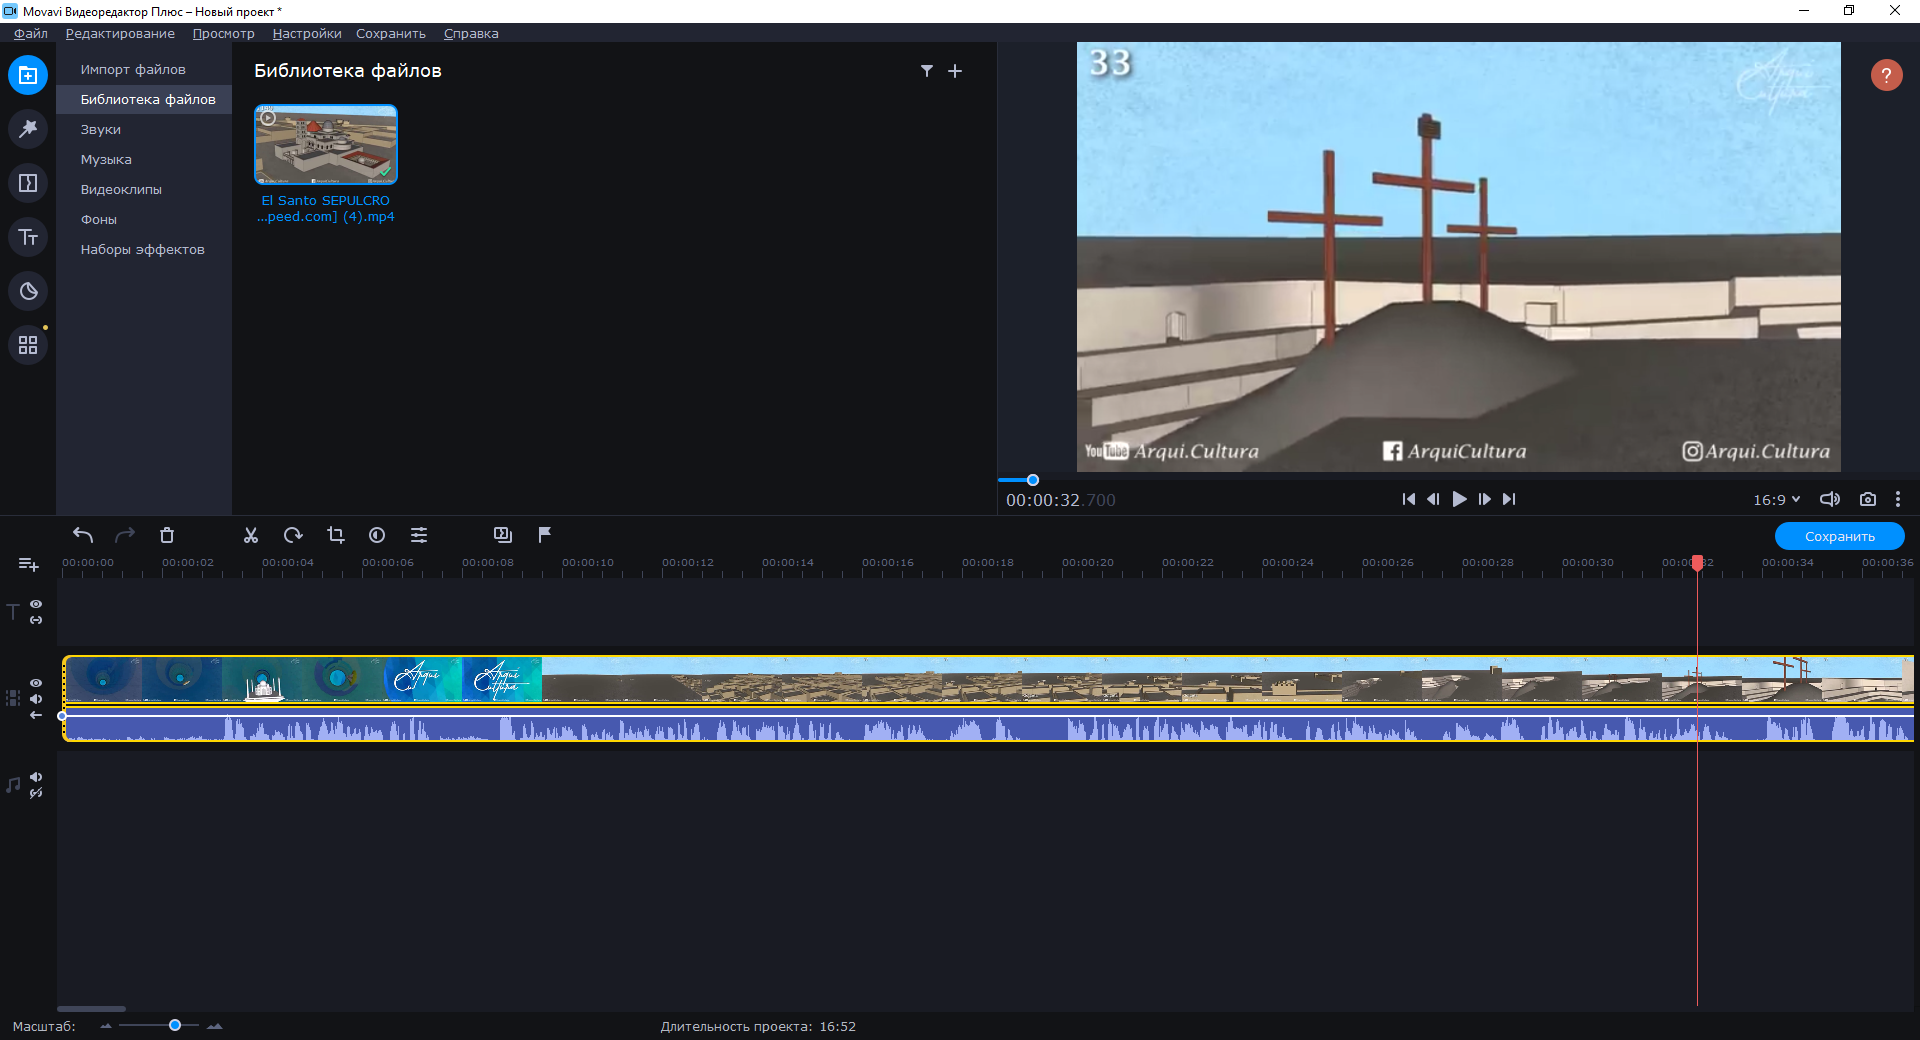Click the red playhead marker on the ruler
This screenshot has width=1920, height=1040.
click(1697, 563)
